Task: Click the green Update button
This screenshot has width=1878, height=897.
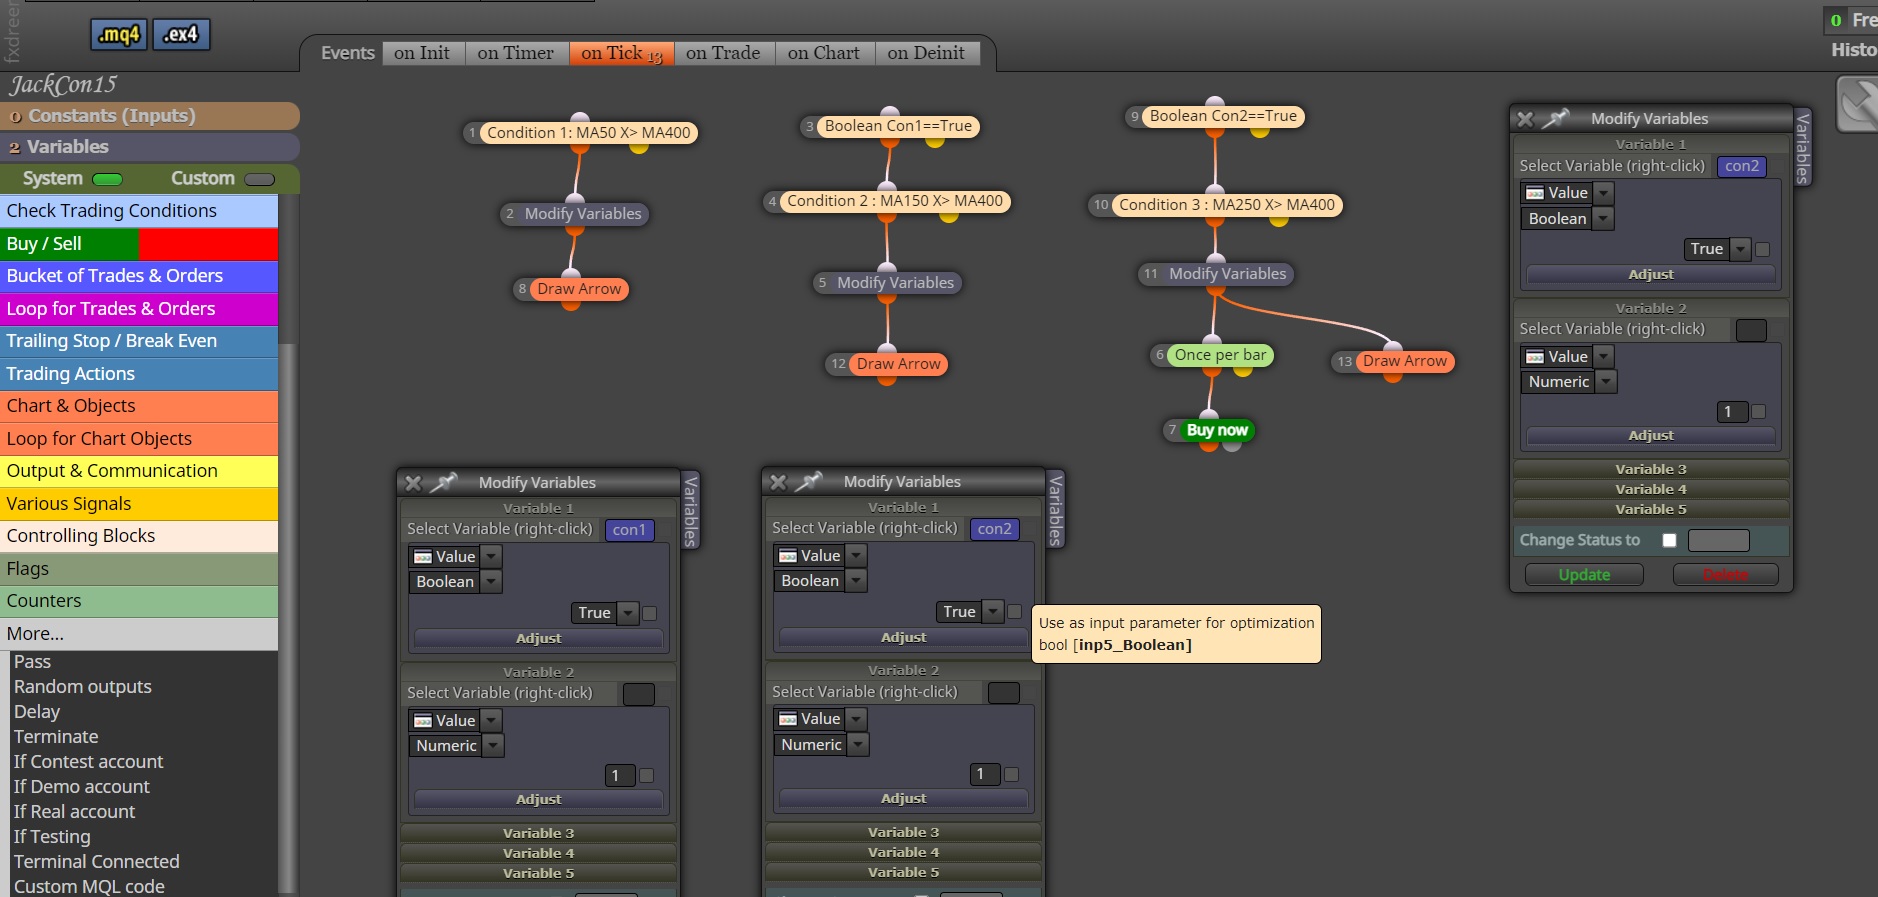Action: [x=1584, y=575]
